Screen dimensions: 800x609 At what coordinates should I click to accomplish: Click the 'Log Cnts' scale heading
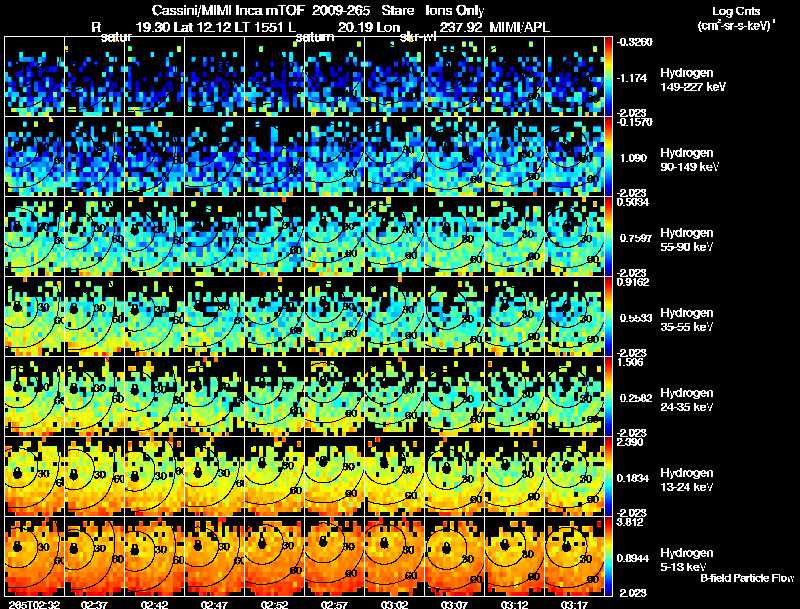[736, 11]
